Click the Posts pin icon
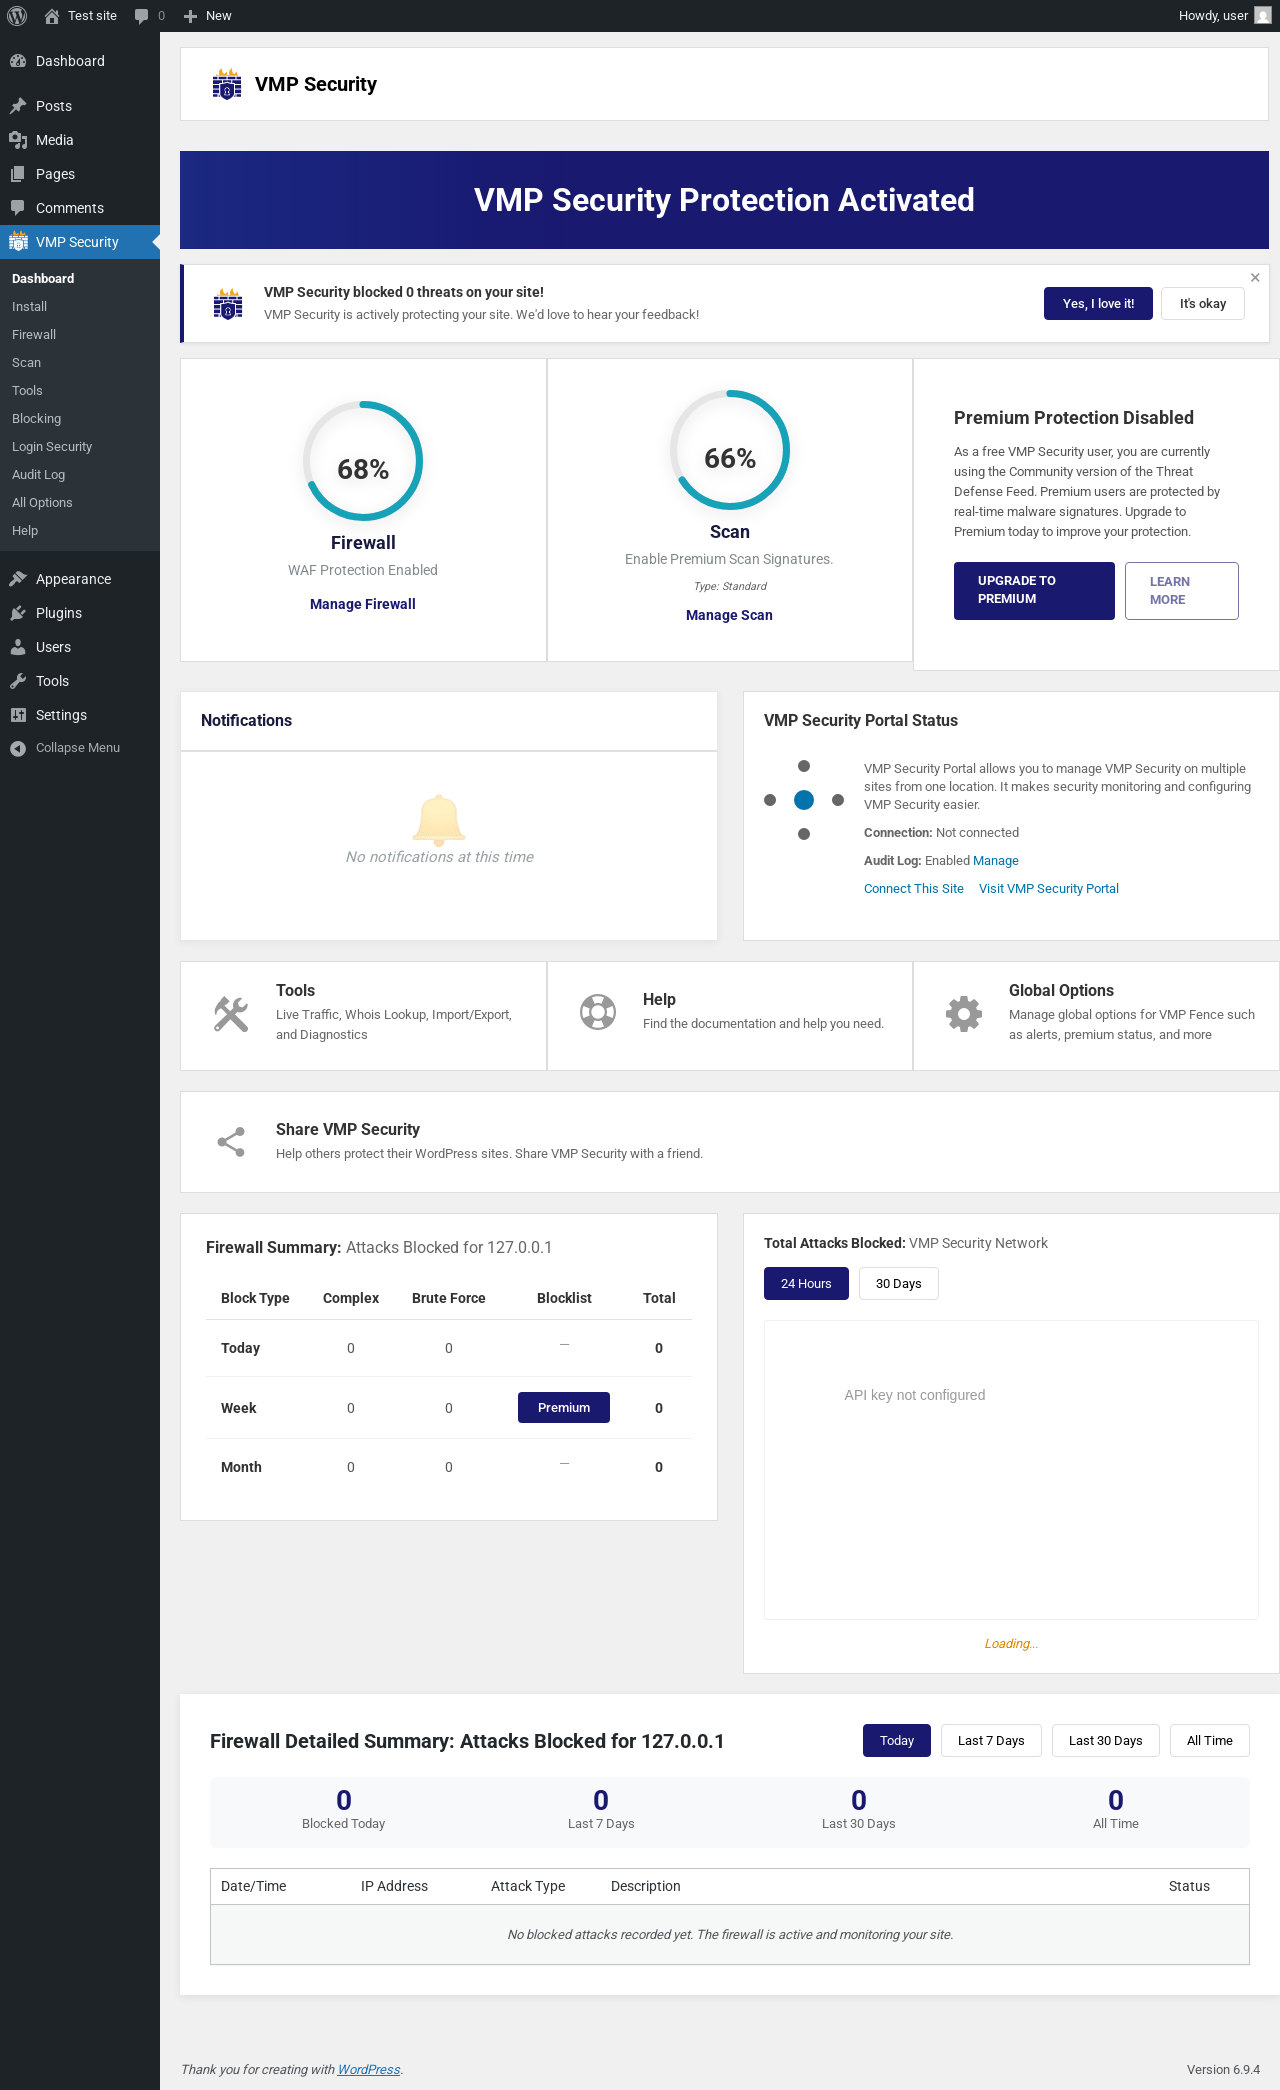Image resolution: width=1280 pixels, height=2090 pixels. pos(18,106)
